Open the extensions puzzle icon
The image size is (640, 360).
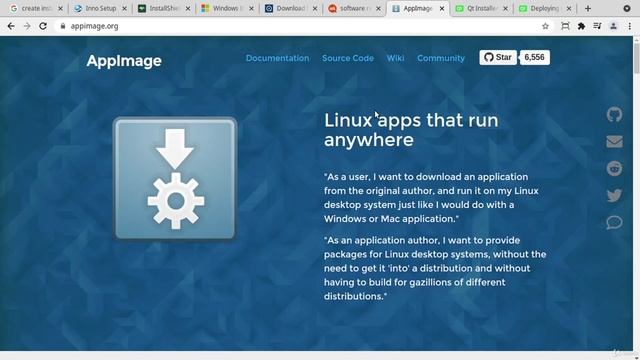581,26
